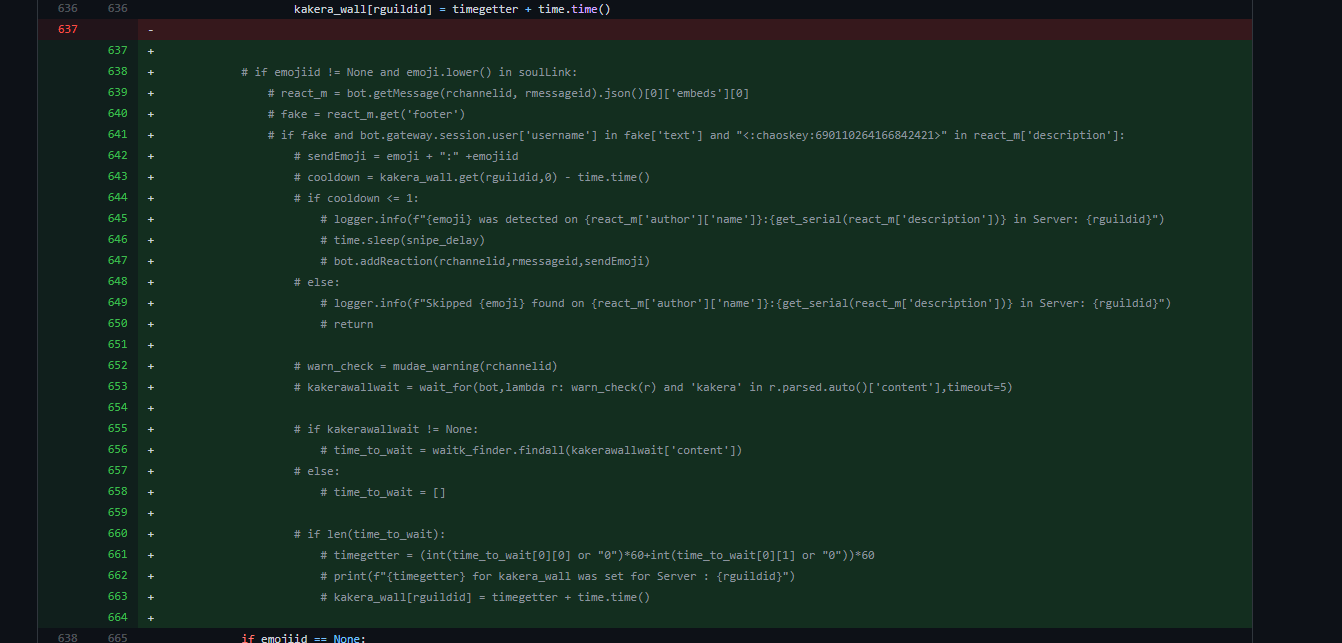
Task: Click '# if emojiid != None and emoji.lower()' line
Action: [x=410, y=72]
